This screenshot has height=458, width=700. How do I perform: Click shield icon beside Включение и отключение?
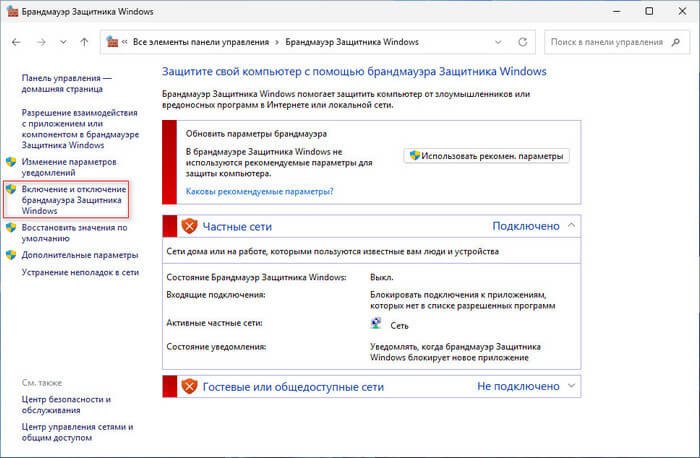point(11,189)
